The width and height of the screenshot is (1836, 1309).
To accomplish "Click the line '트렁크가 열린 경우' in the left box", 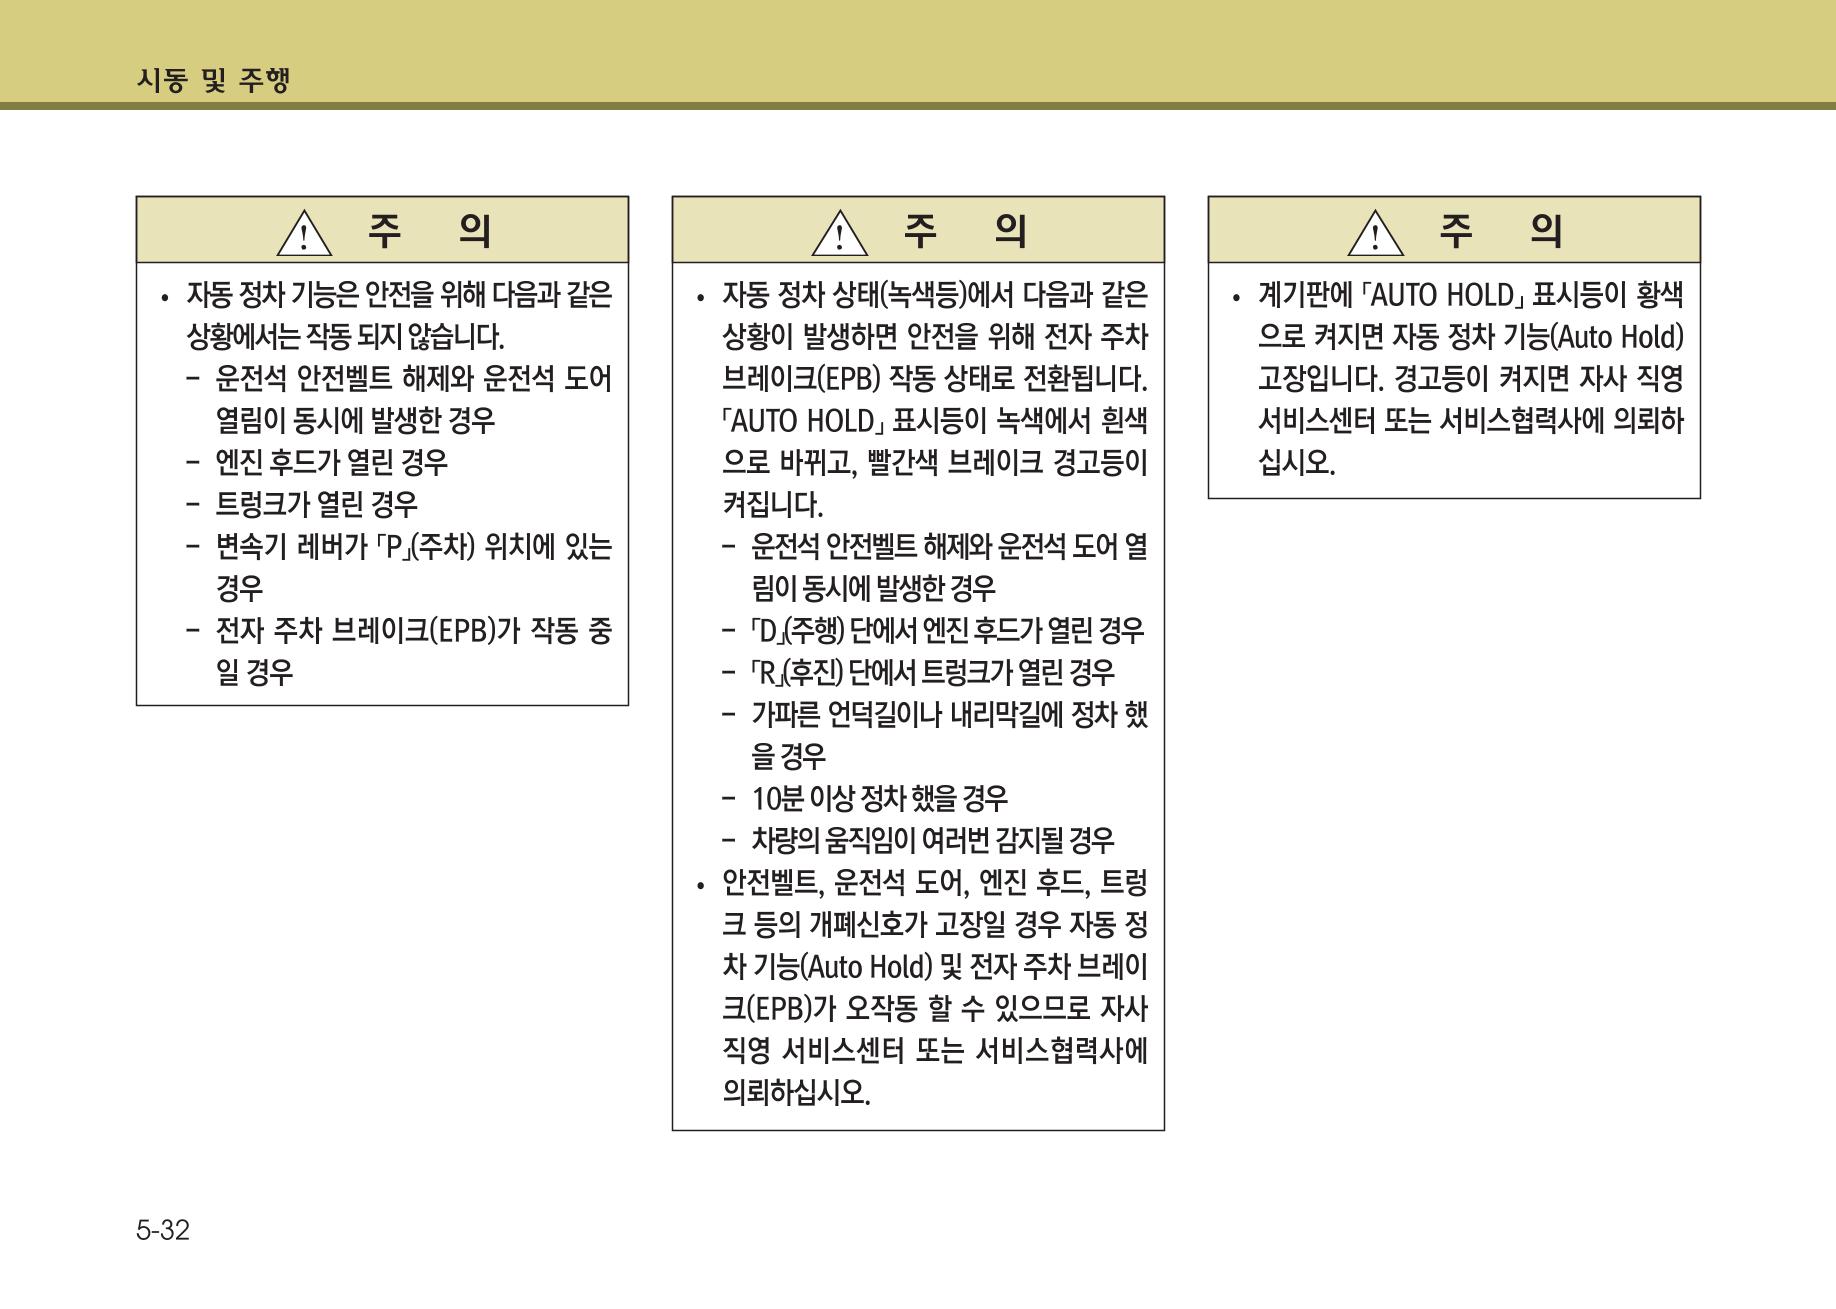I will click(316, 504).
